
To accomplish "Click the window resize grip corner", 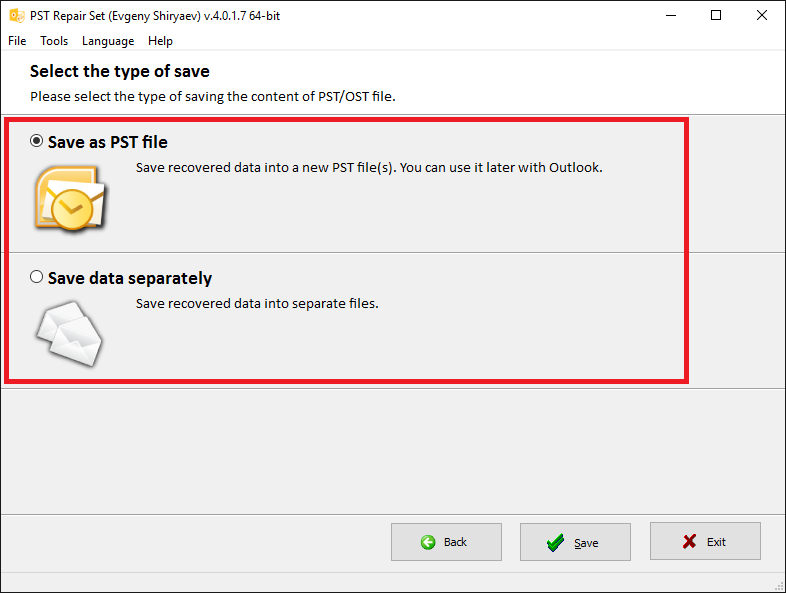I will [779, 586].
